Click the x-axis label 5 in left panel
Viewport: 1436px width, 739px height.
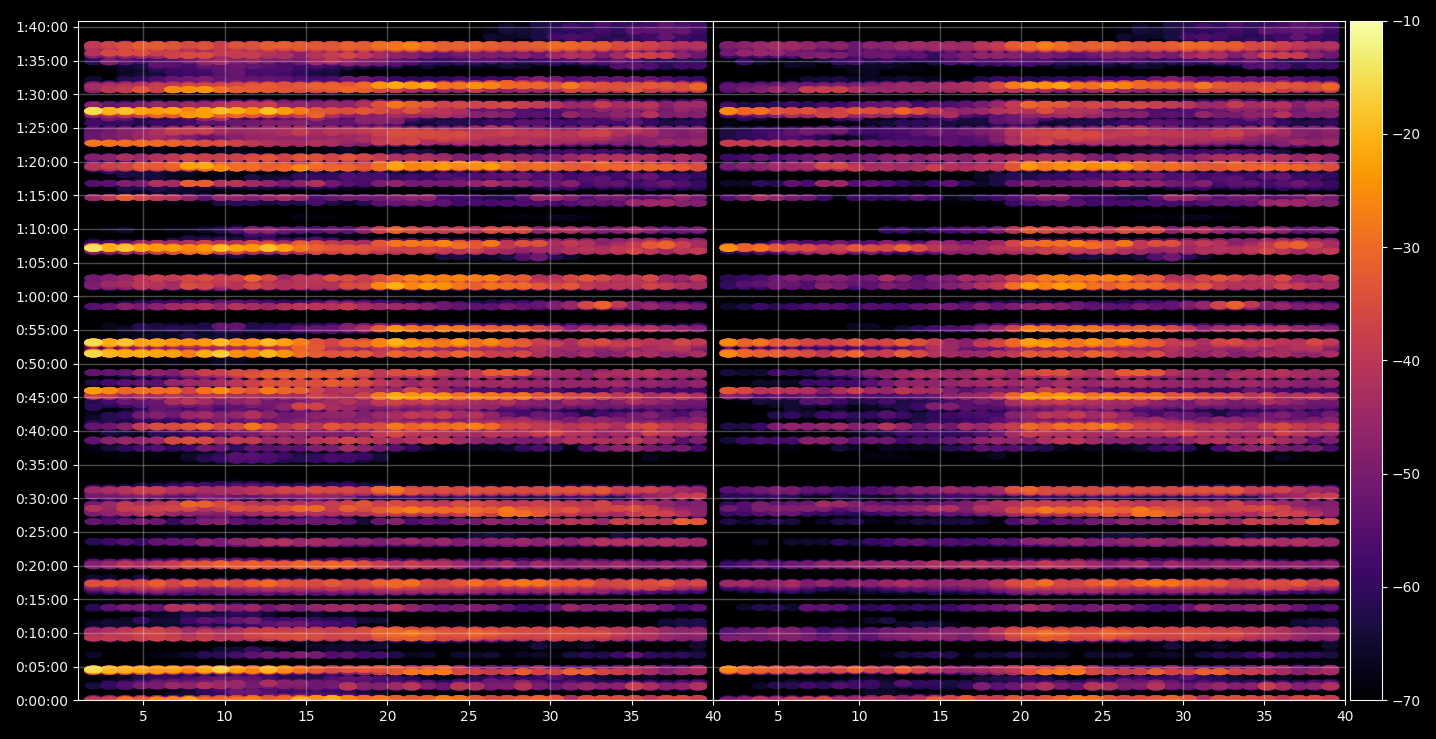(x=143, y=717)
